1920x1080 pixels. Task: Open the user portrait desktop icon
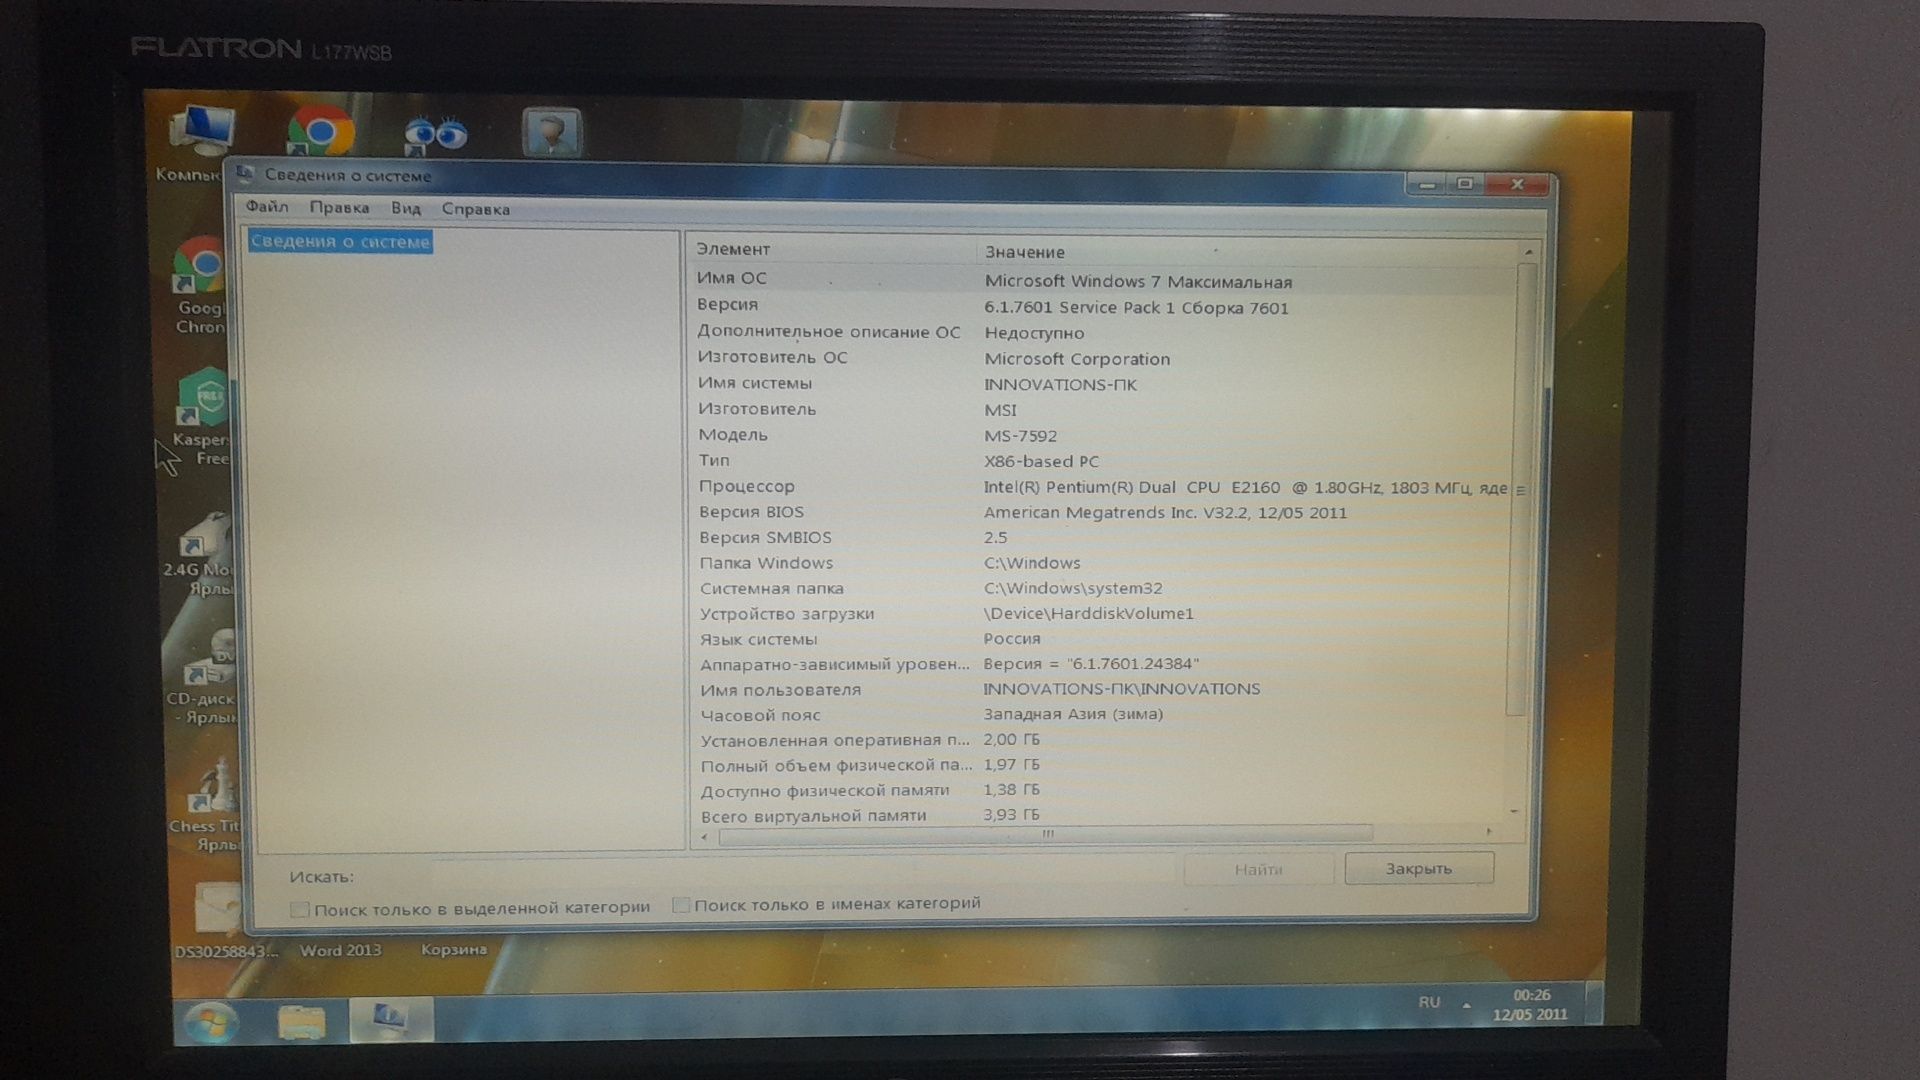click(551, 132)
